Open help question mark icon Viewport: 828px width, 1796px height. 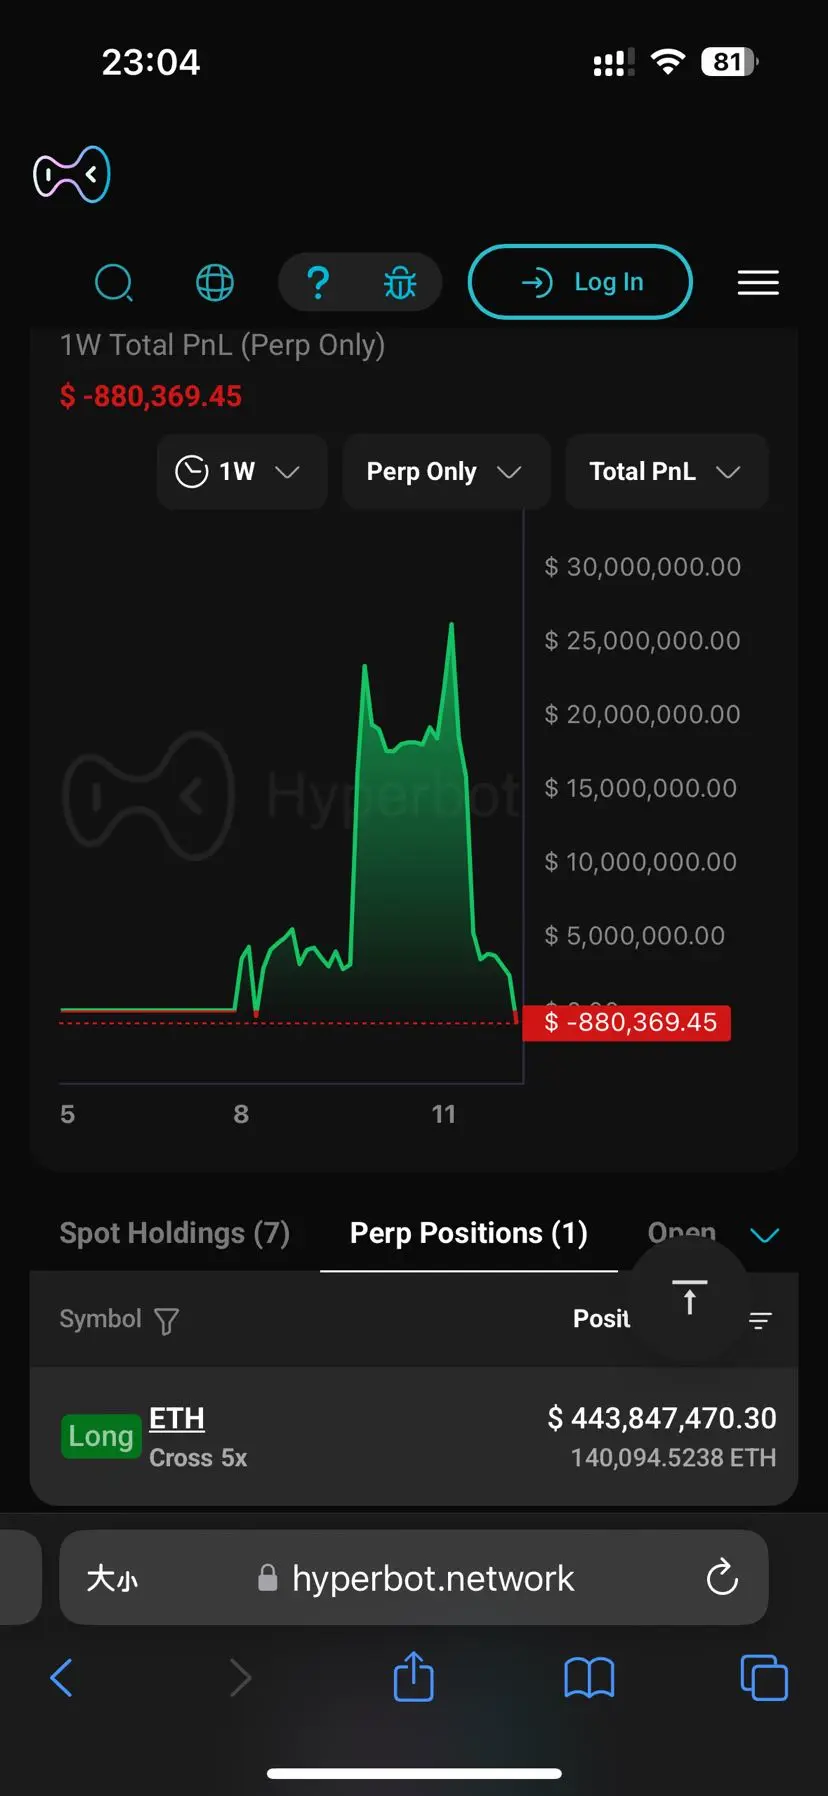pyautogui.click(x=318, y=283)
